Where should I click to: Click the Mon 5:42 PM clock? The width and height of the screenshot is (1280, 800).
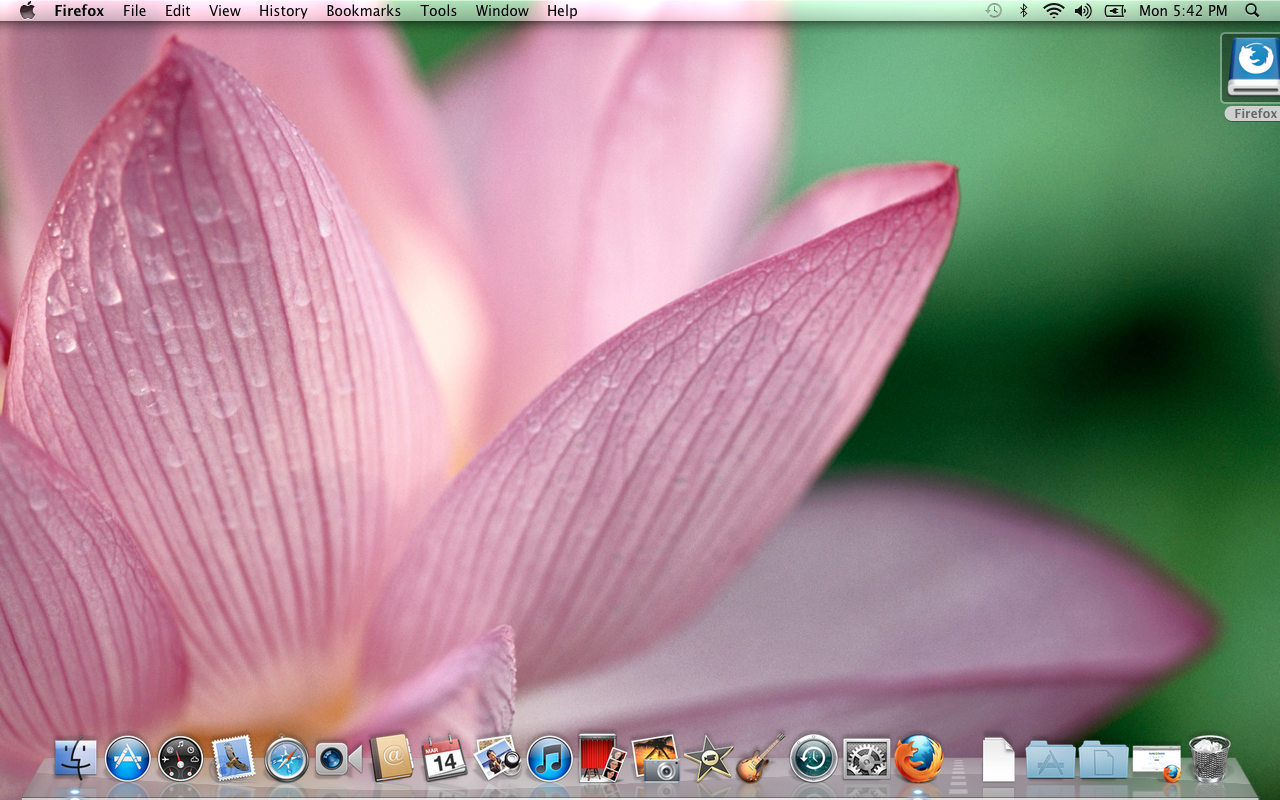(x=1183, y=11)
